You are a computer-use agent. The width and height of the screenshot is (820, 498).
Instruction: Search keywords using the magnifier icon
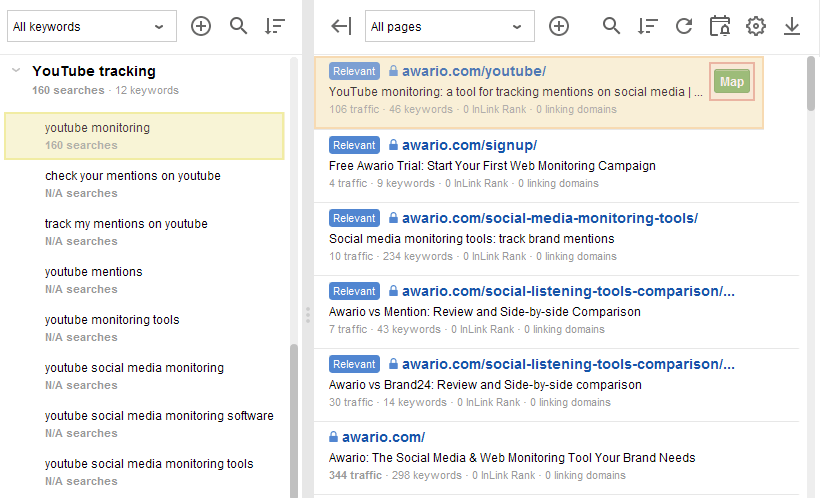[238, 26]
